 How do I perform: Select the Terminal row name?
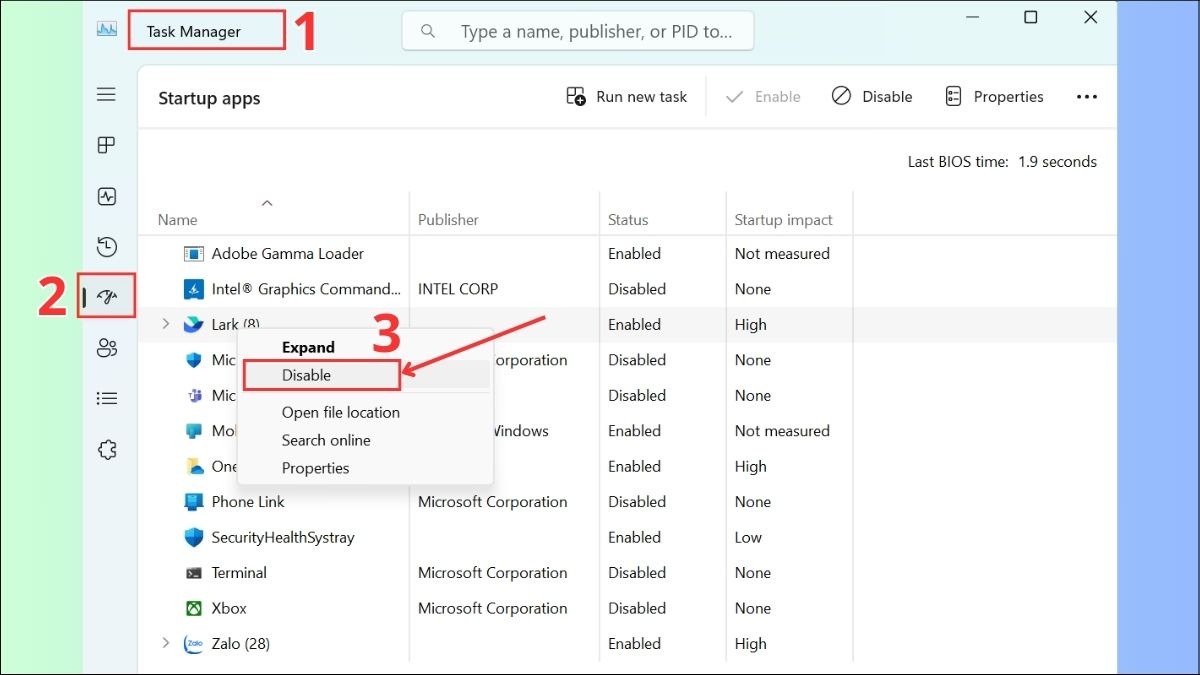tap(239, 573)
